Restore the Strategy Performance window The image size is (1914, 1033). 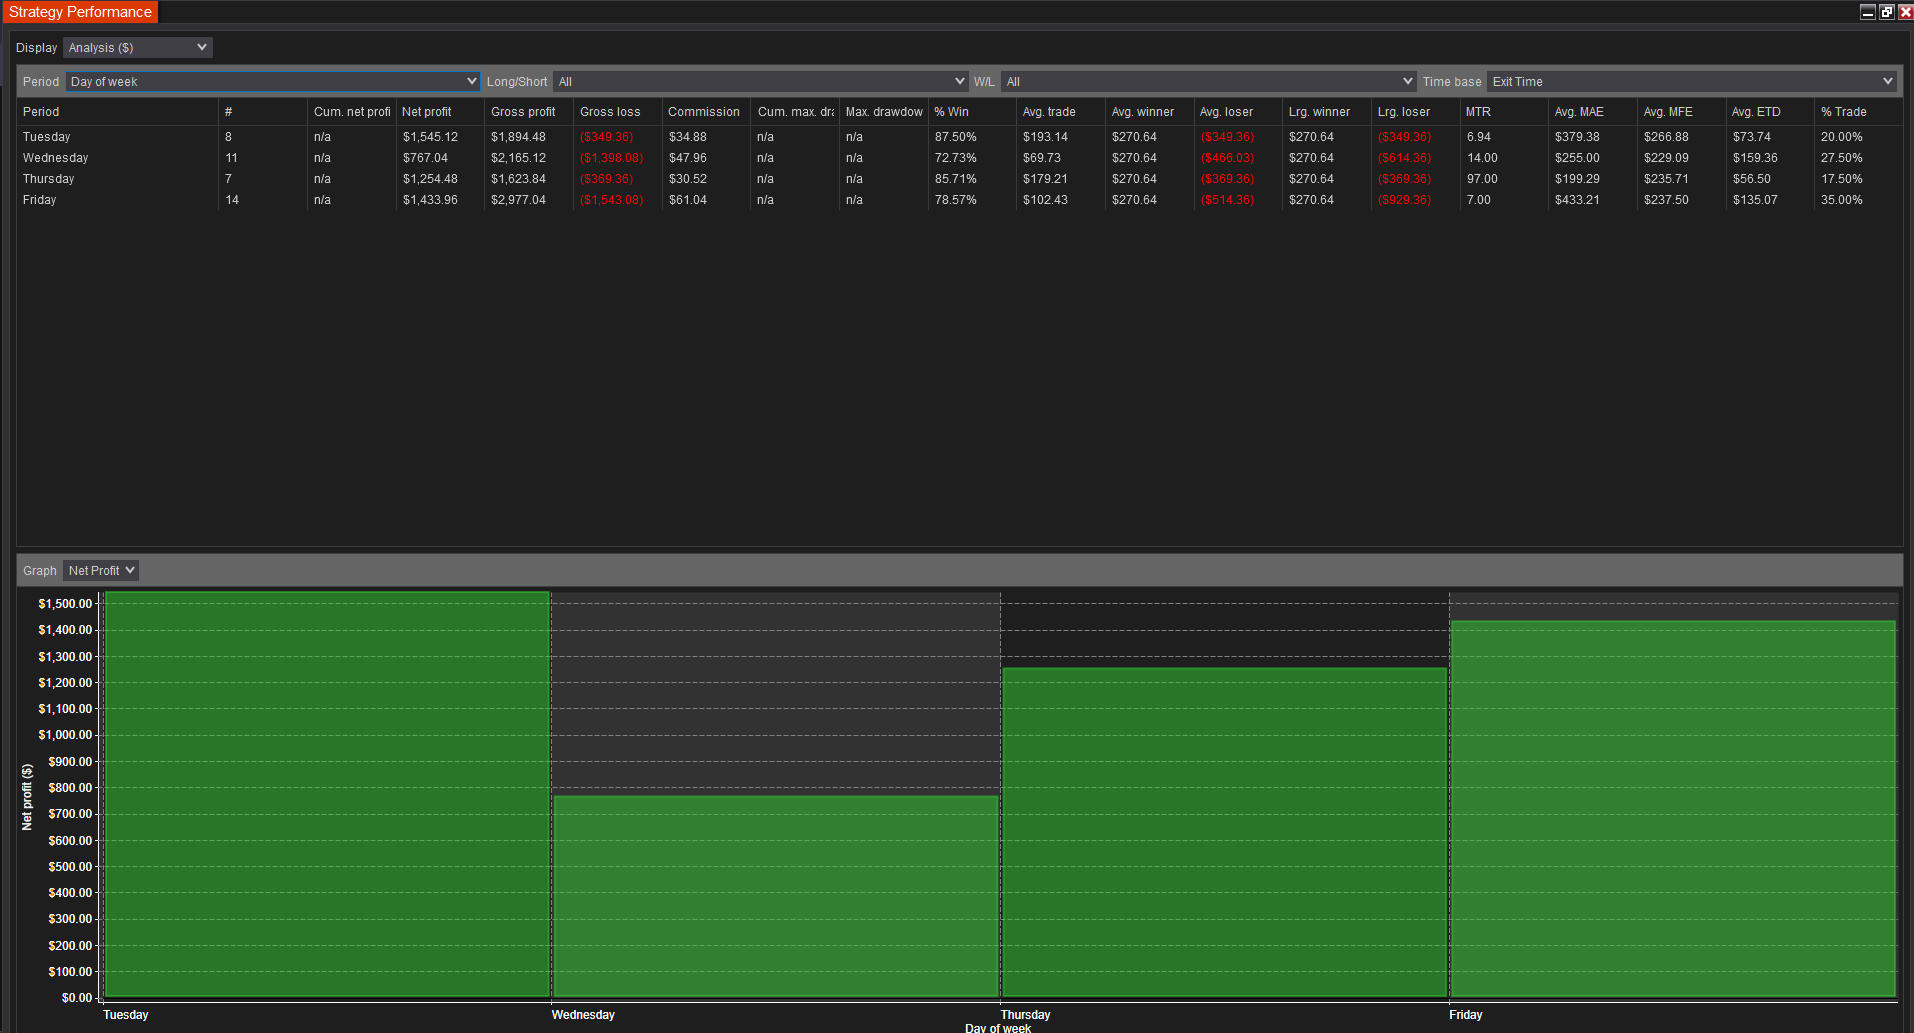coord(1886,12)
